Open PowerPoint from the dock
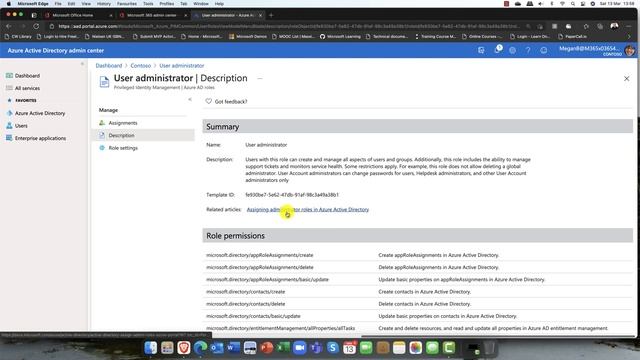This screenshot has height=360, width=640. pyautogui.click(x=267, y=348)
